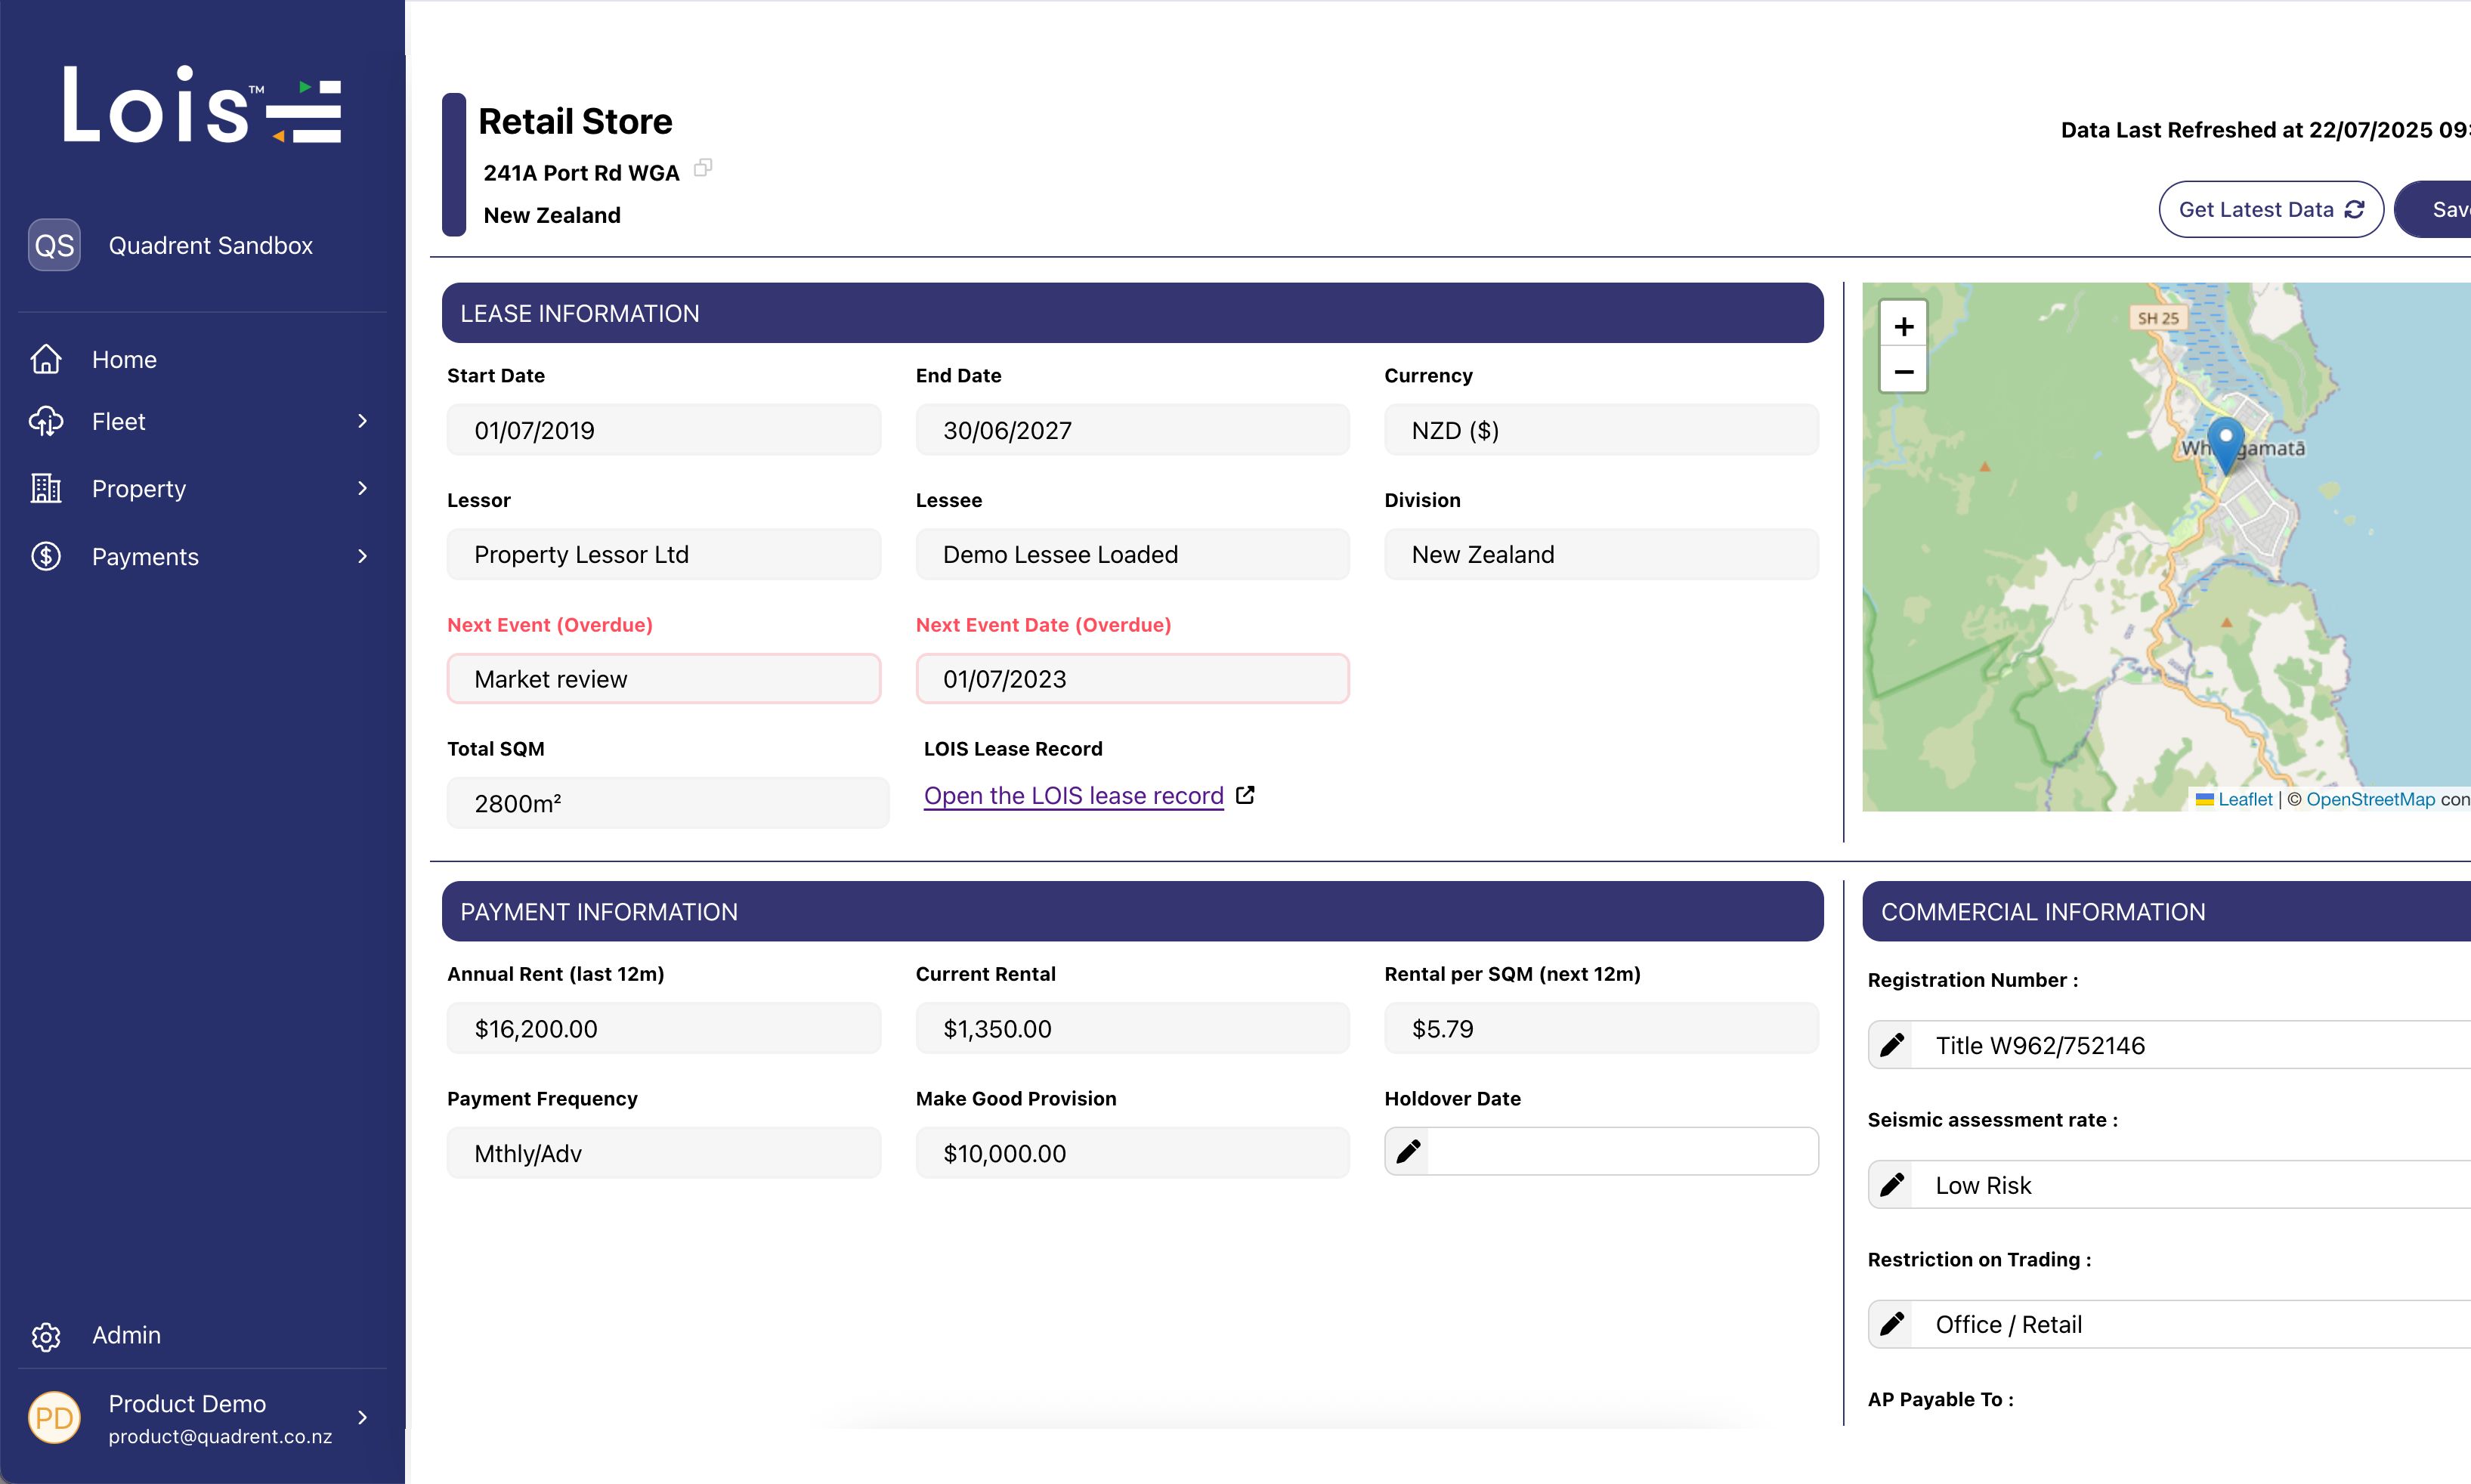Click the pencil icon for Office / Retail
2471x1484 pixels.
pos(1892,1325)
